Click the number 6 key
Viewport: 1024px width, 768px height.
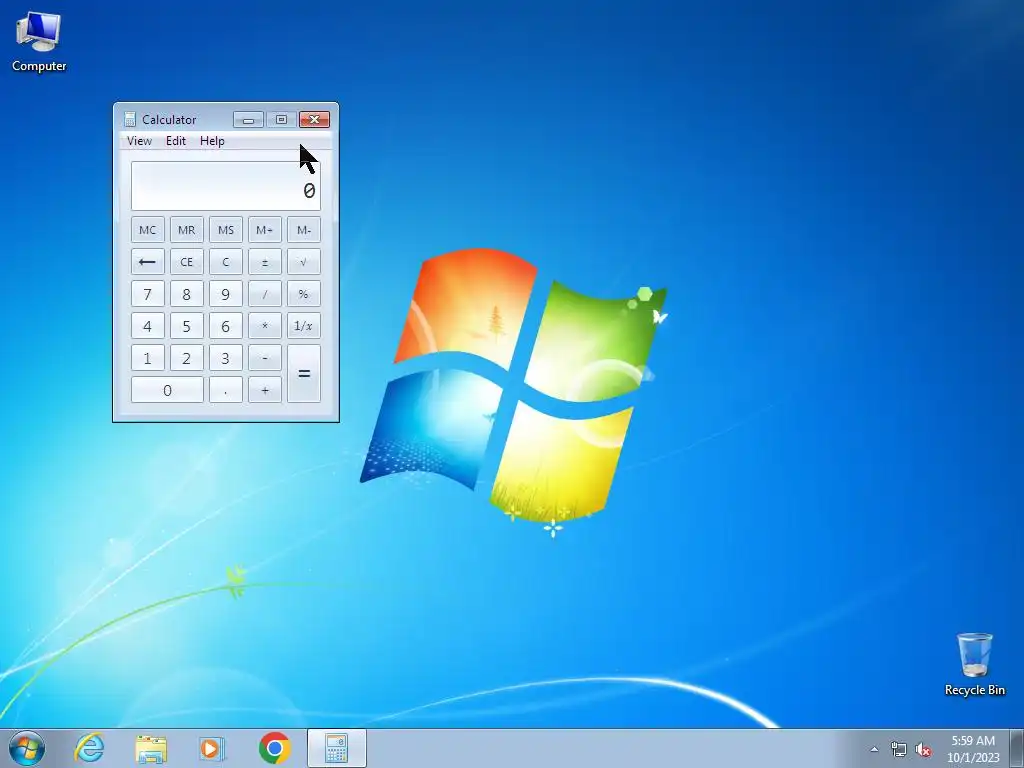226,326
